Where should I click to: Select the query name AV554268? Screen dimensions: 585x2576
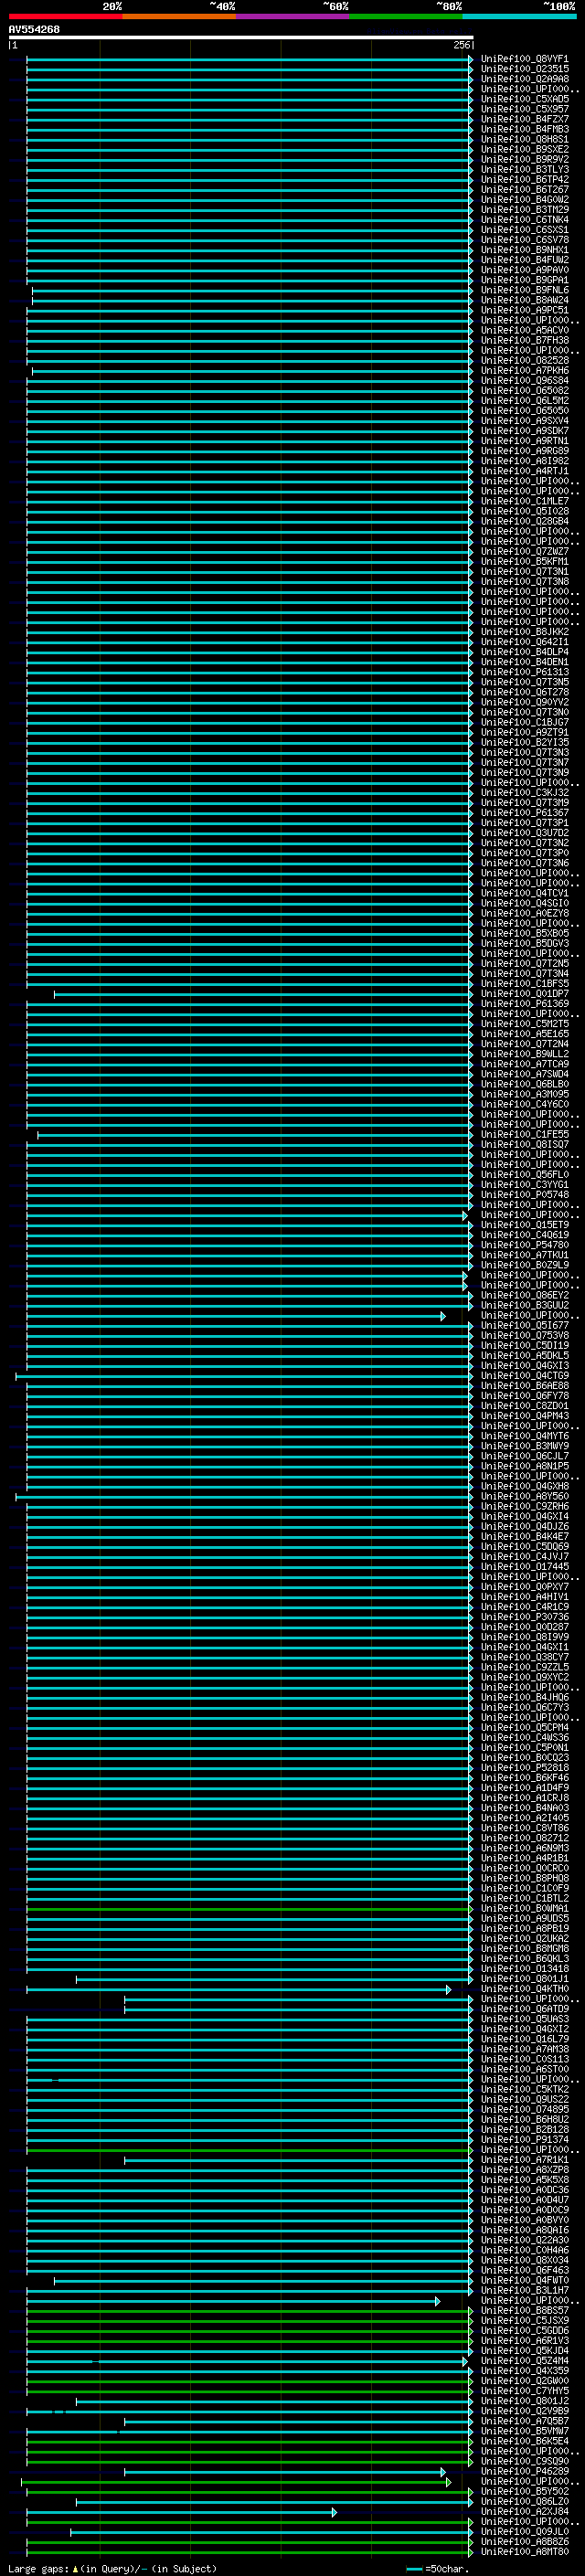click(x=34, y=29)
